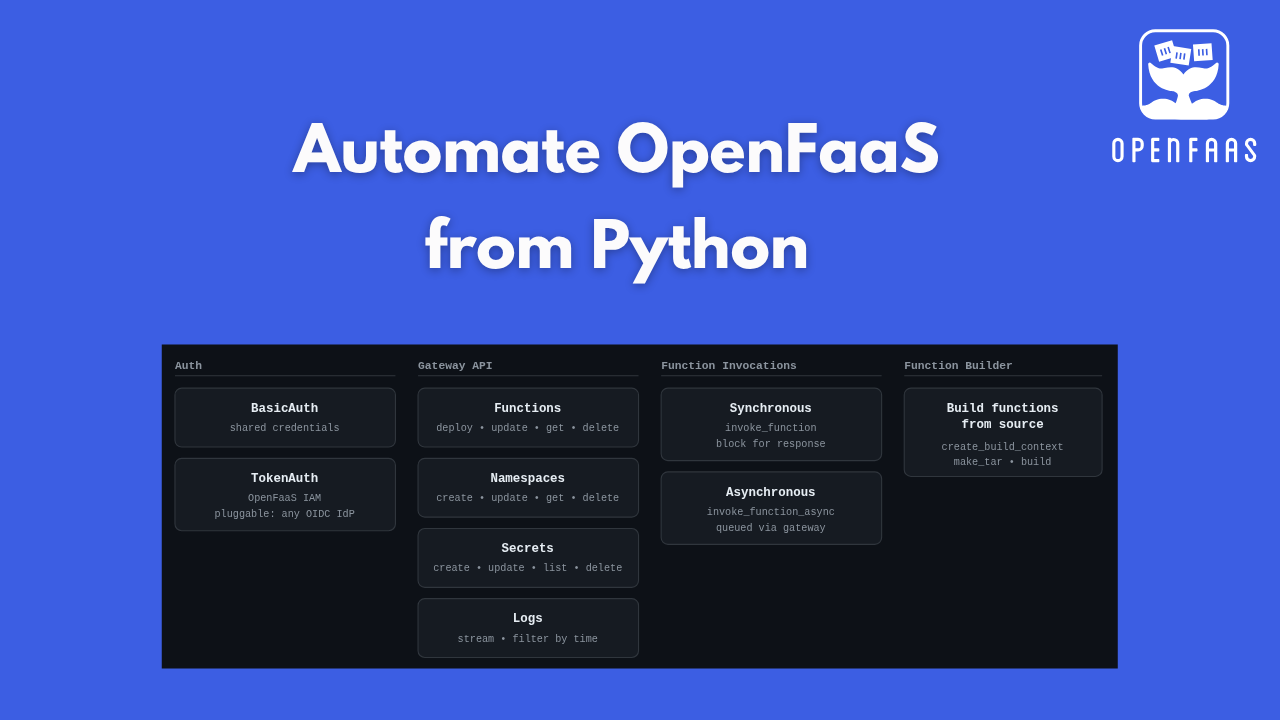
Task: Click 'OpenFaaS IAM' text
Action: (285, 498)
